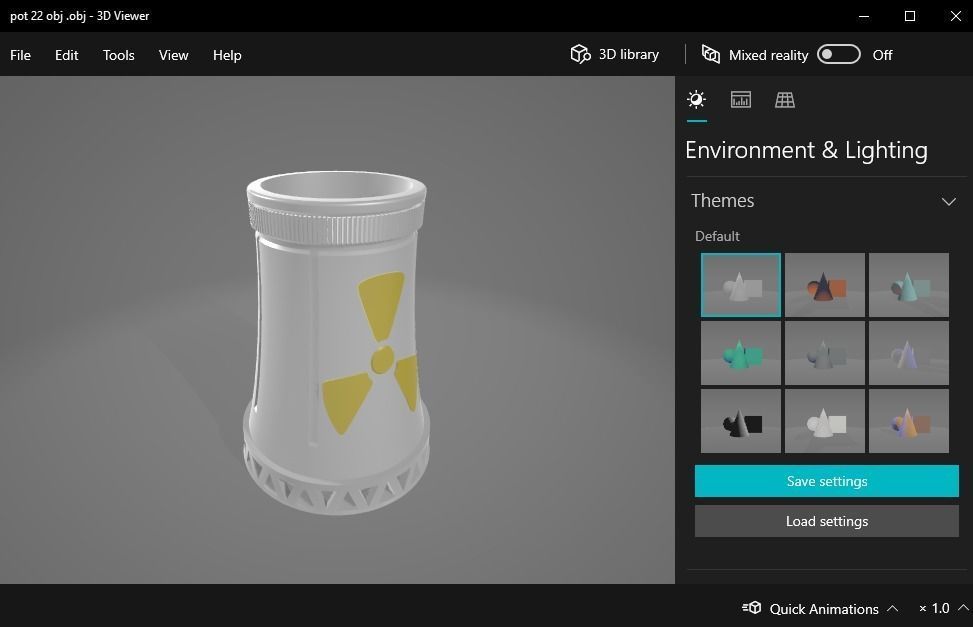Select the black silhouette theme thumbnail
Screen dimensions: 973x627
(x=740, y=422)
